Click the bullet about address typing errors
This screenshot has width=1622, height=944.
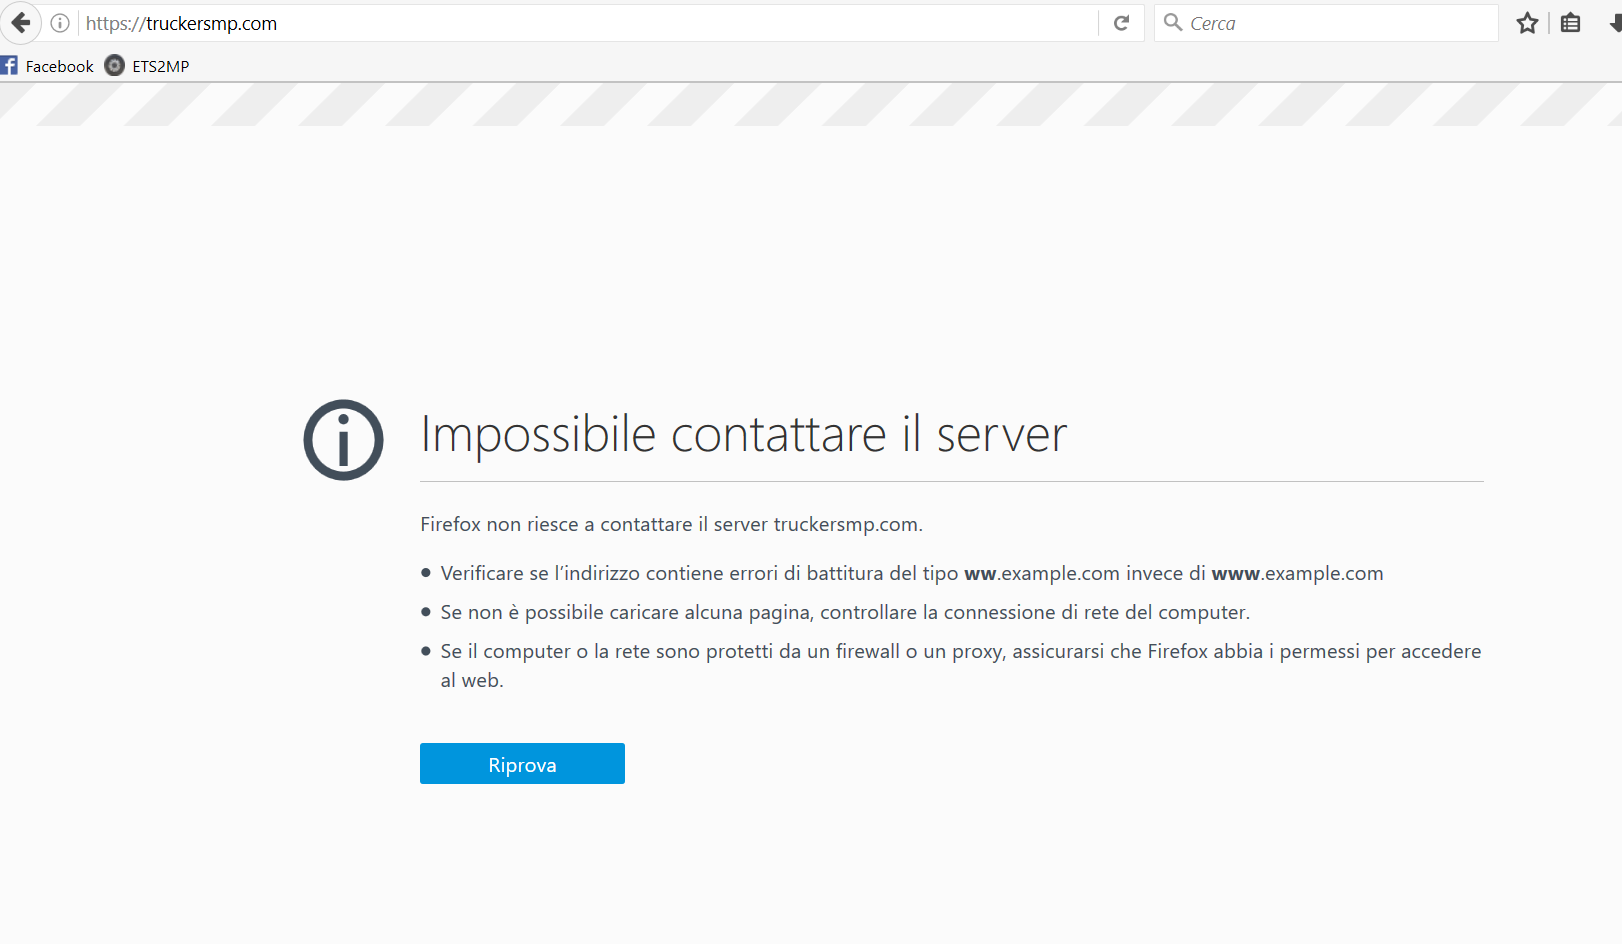(x=911, y=573)
